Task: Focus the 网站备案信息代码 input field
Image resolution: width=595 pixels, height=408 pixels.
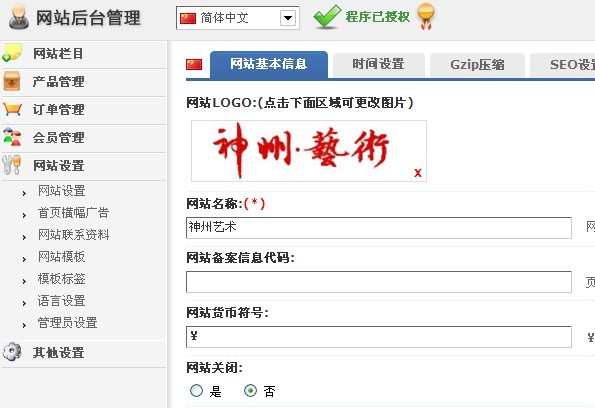Action: (379, 282)
